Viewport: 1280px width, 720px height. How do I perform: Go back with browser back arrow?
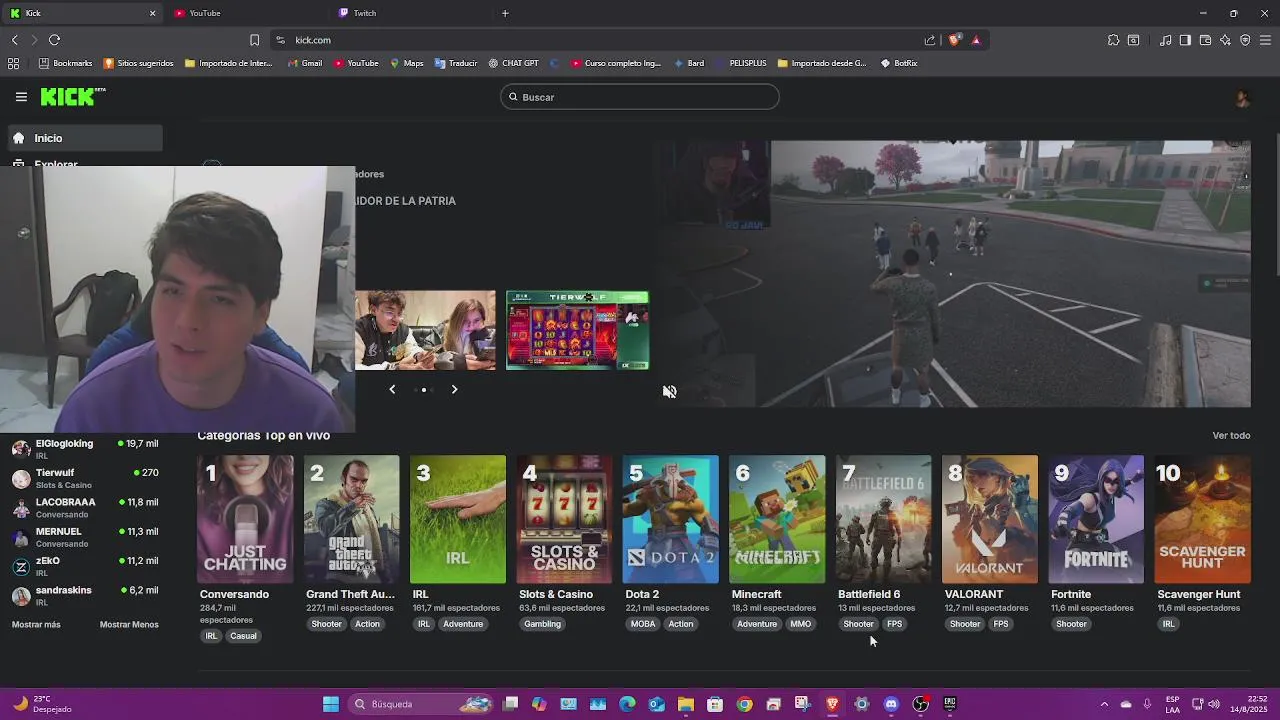pyautogui.click(x=14, y=40)
